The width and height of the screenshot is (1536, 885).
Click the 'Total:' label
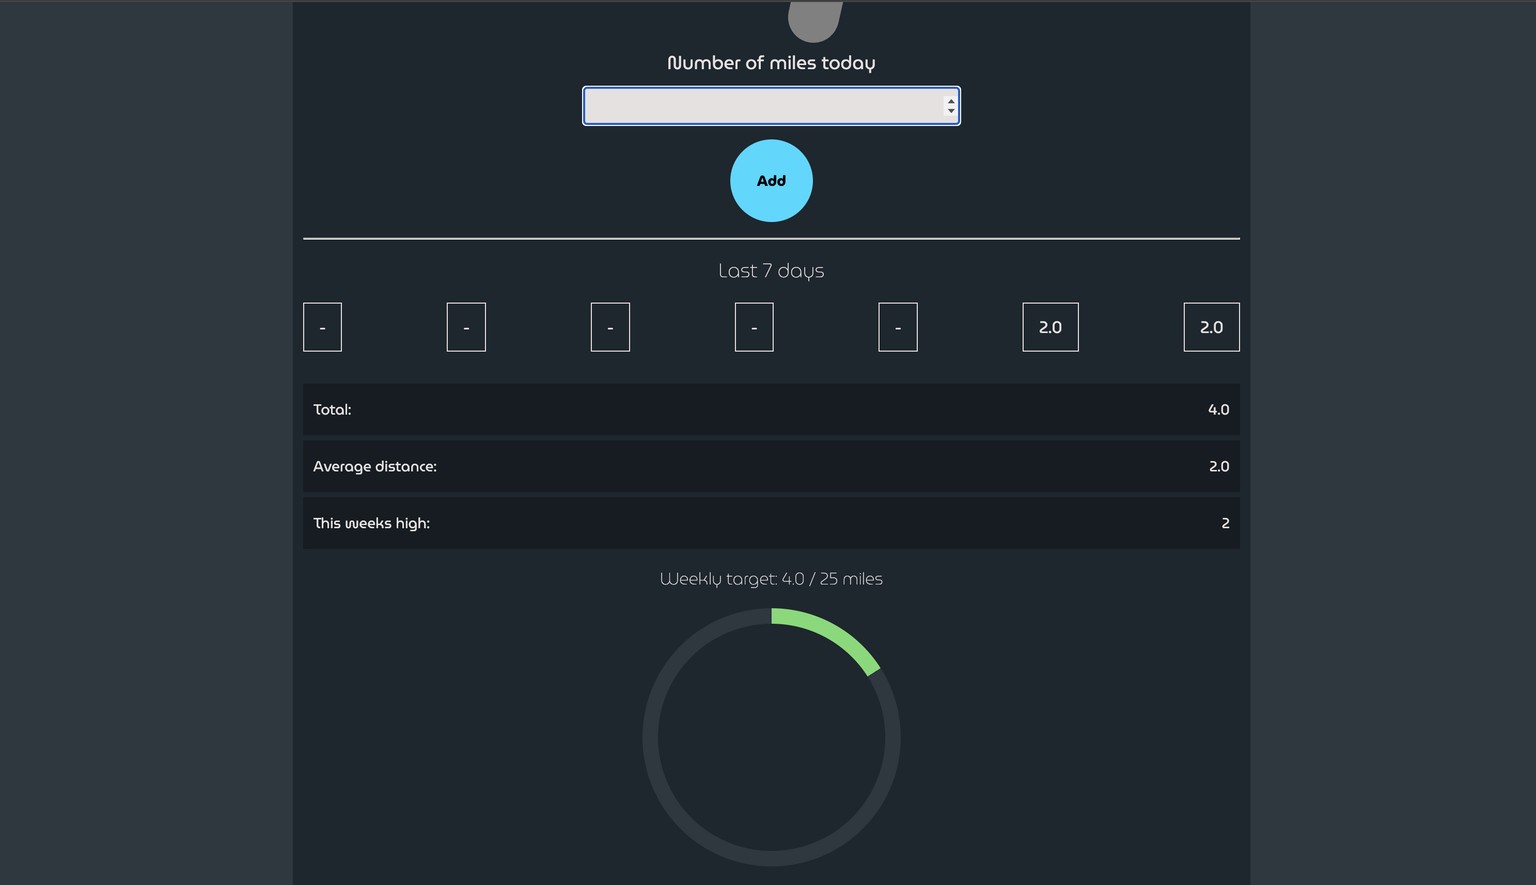[332, 410]
